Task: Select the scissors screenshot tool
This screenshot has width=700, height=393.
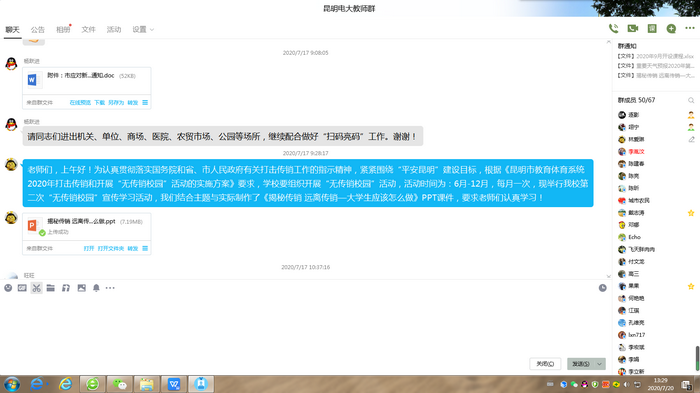Action: 37,288
